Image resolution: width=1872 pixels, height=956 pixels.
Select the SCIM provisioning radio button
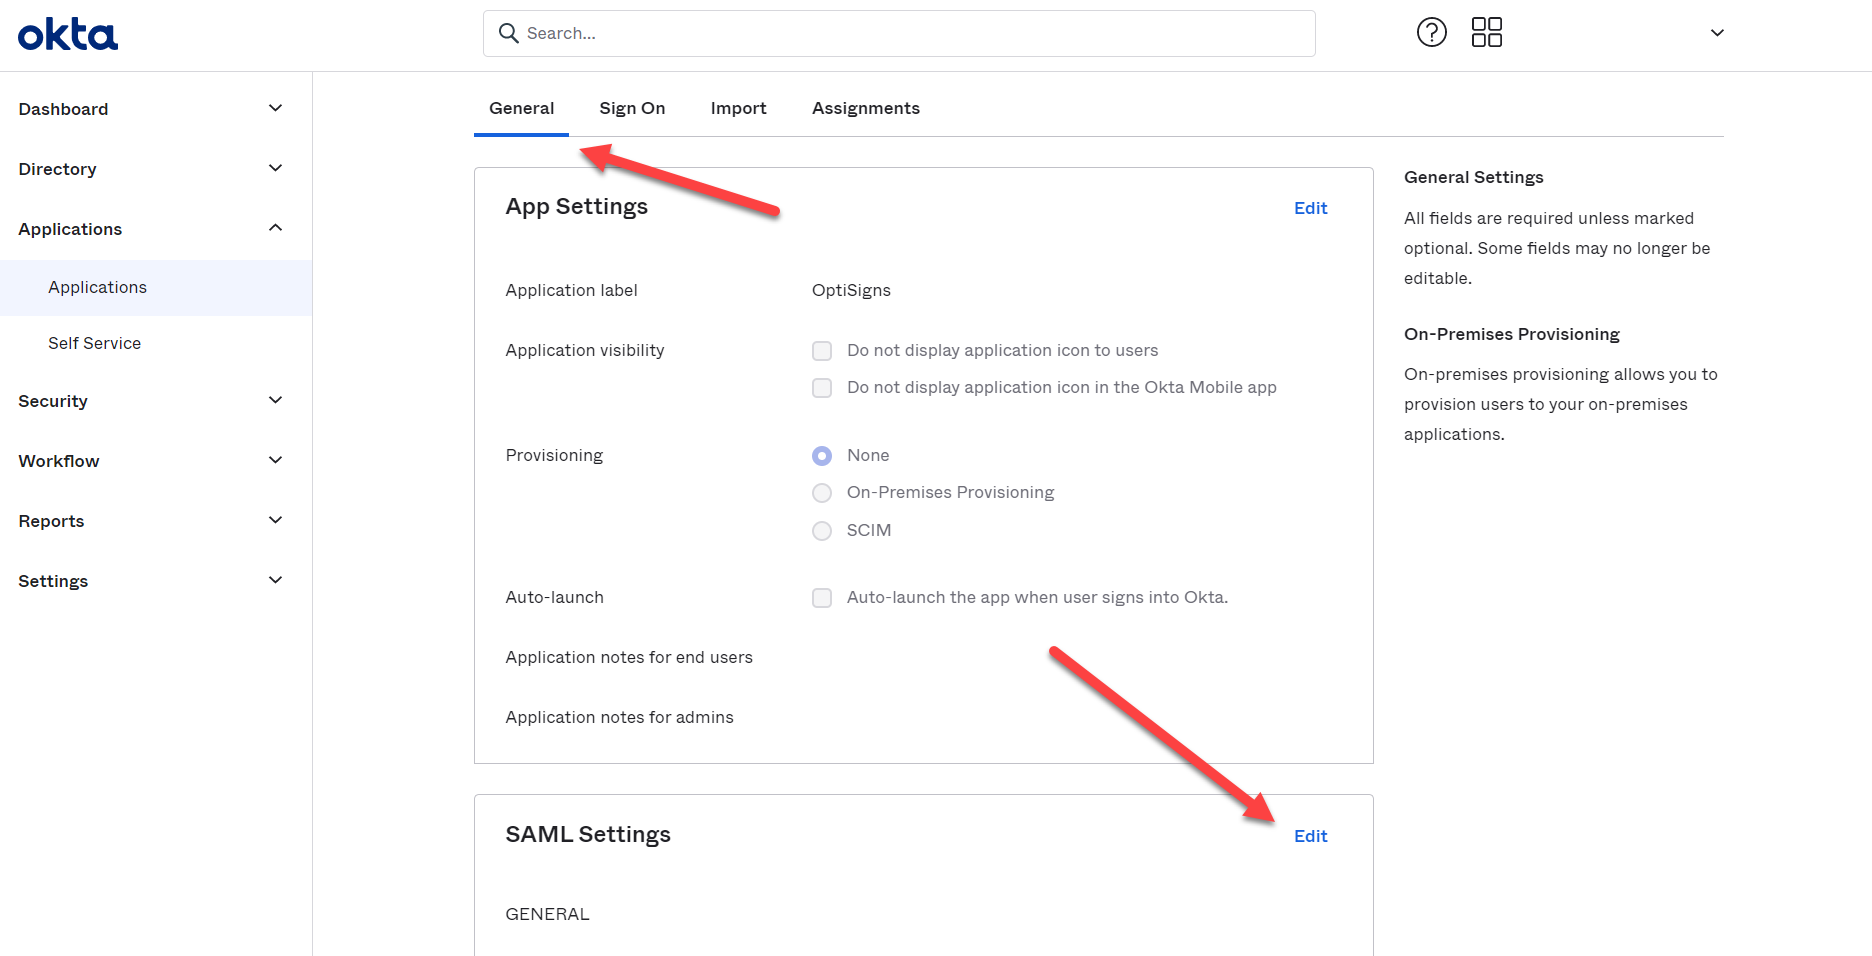(x=822, y=531)
